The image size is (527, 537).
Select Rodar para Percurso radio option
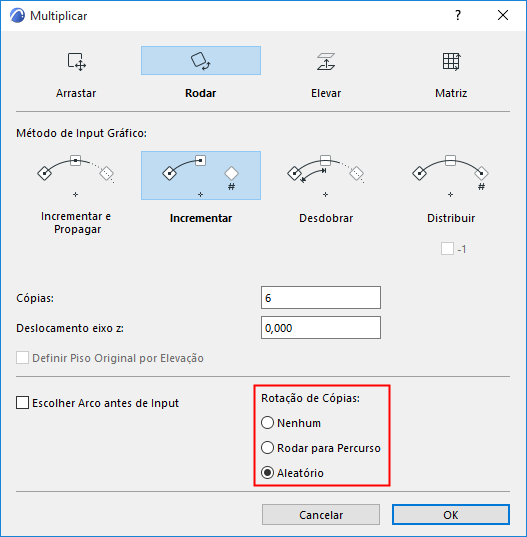click(x=267, y=448)
